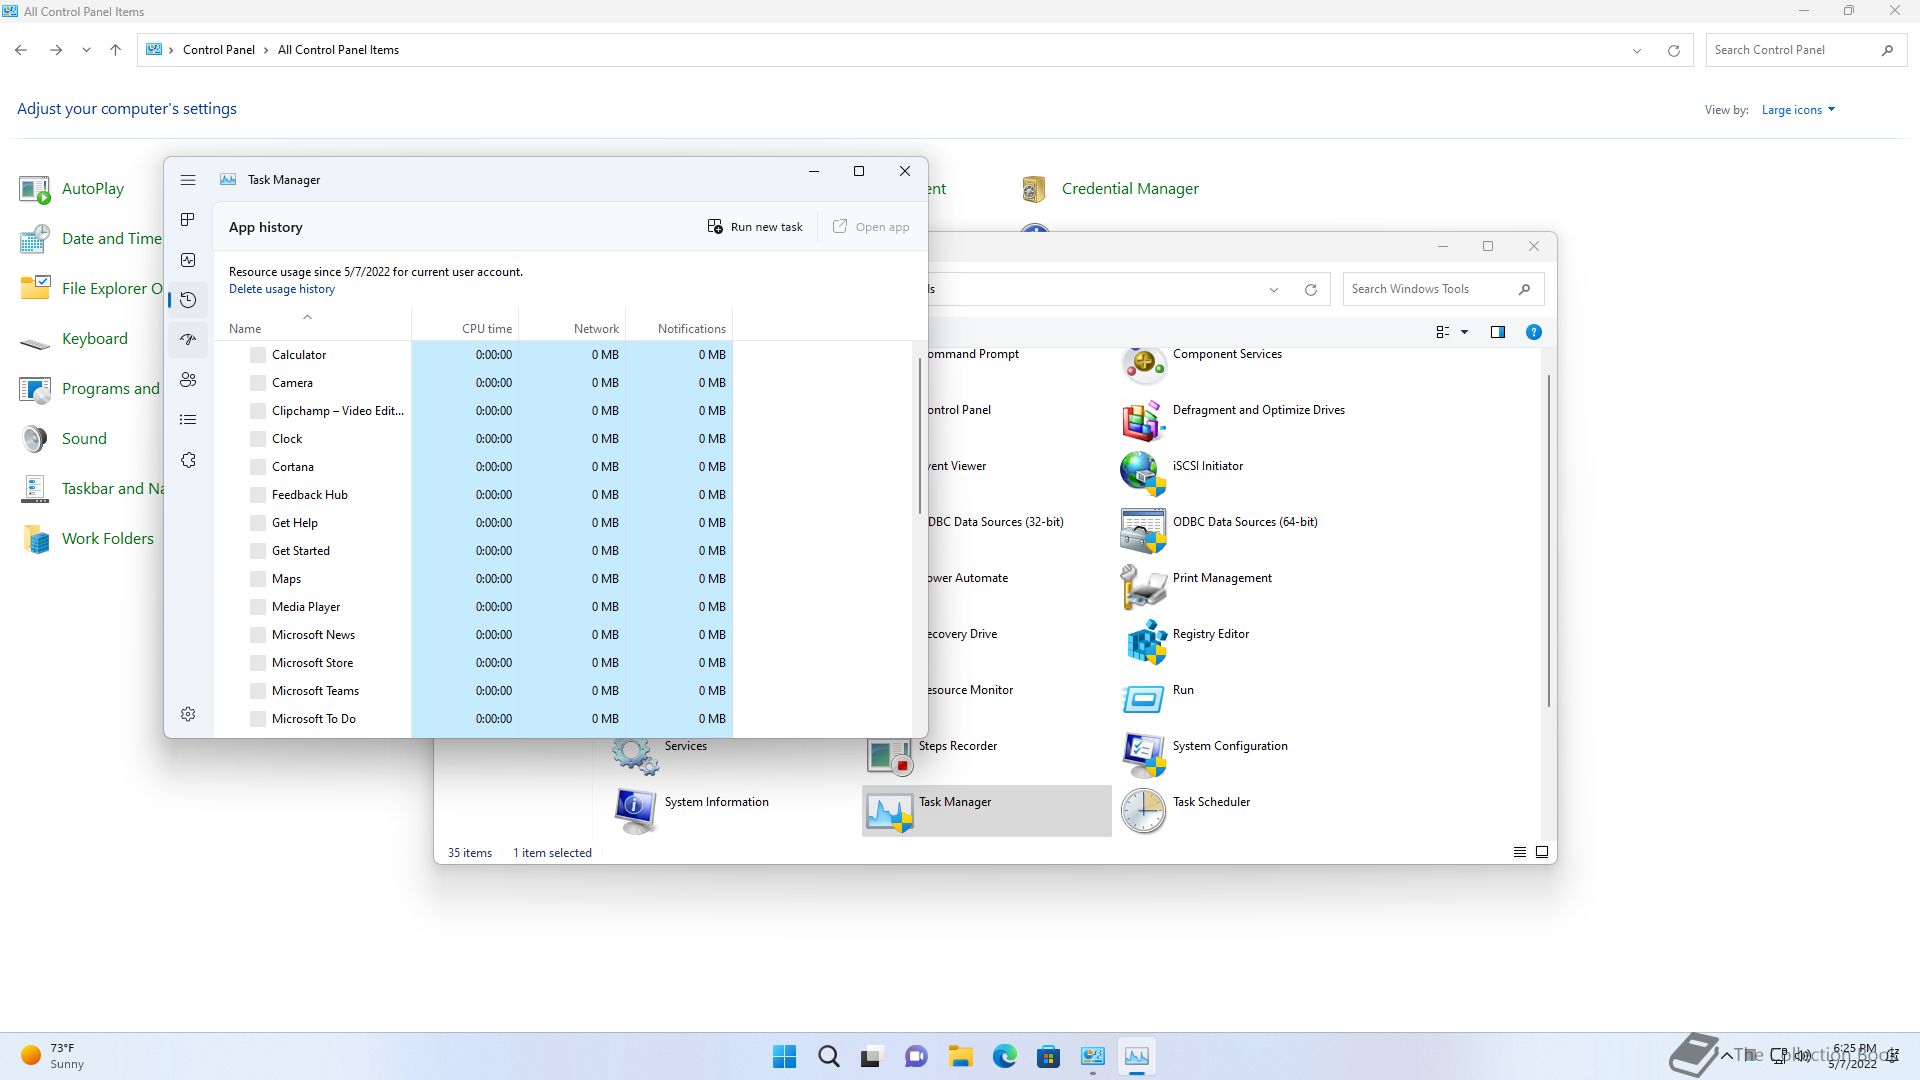Viewport: 1920px width, 1080px height.
Task: Open Task Manager settings gear
Action: 188,714
